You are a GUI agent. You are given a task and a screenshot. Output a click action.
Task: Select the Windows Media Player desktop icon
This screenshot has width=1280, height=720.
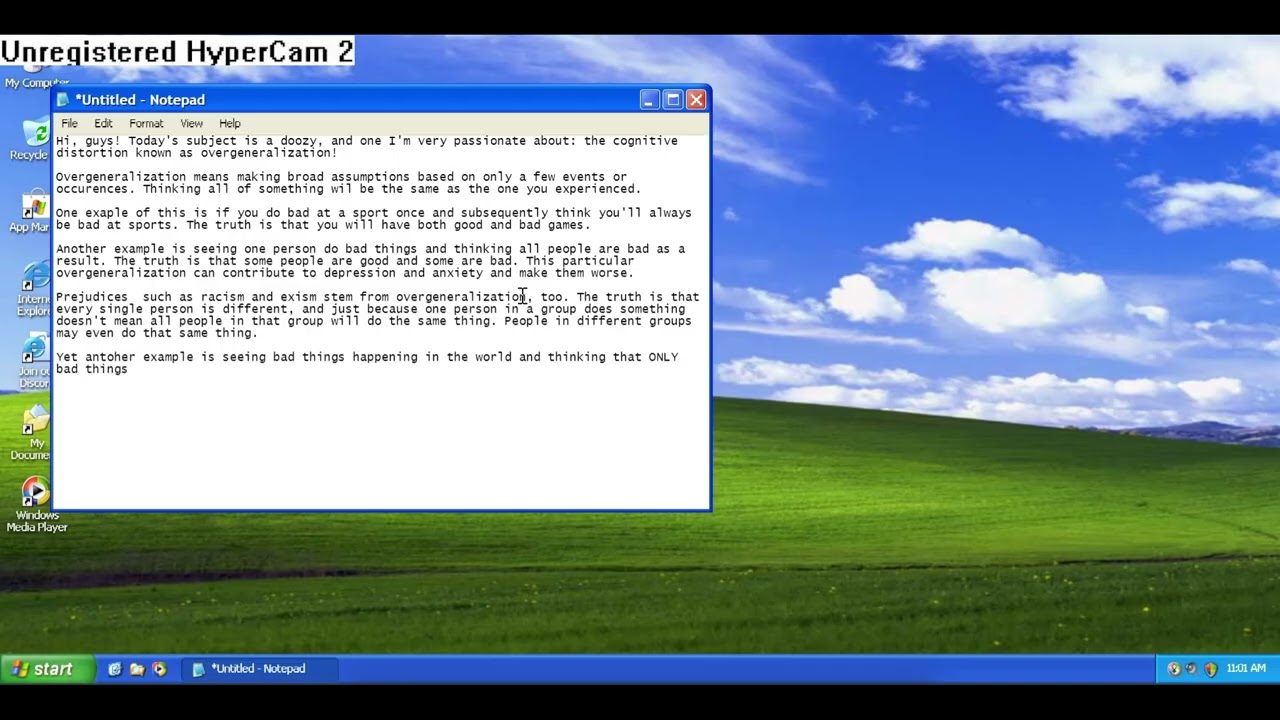pos(37,506)
